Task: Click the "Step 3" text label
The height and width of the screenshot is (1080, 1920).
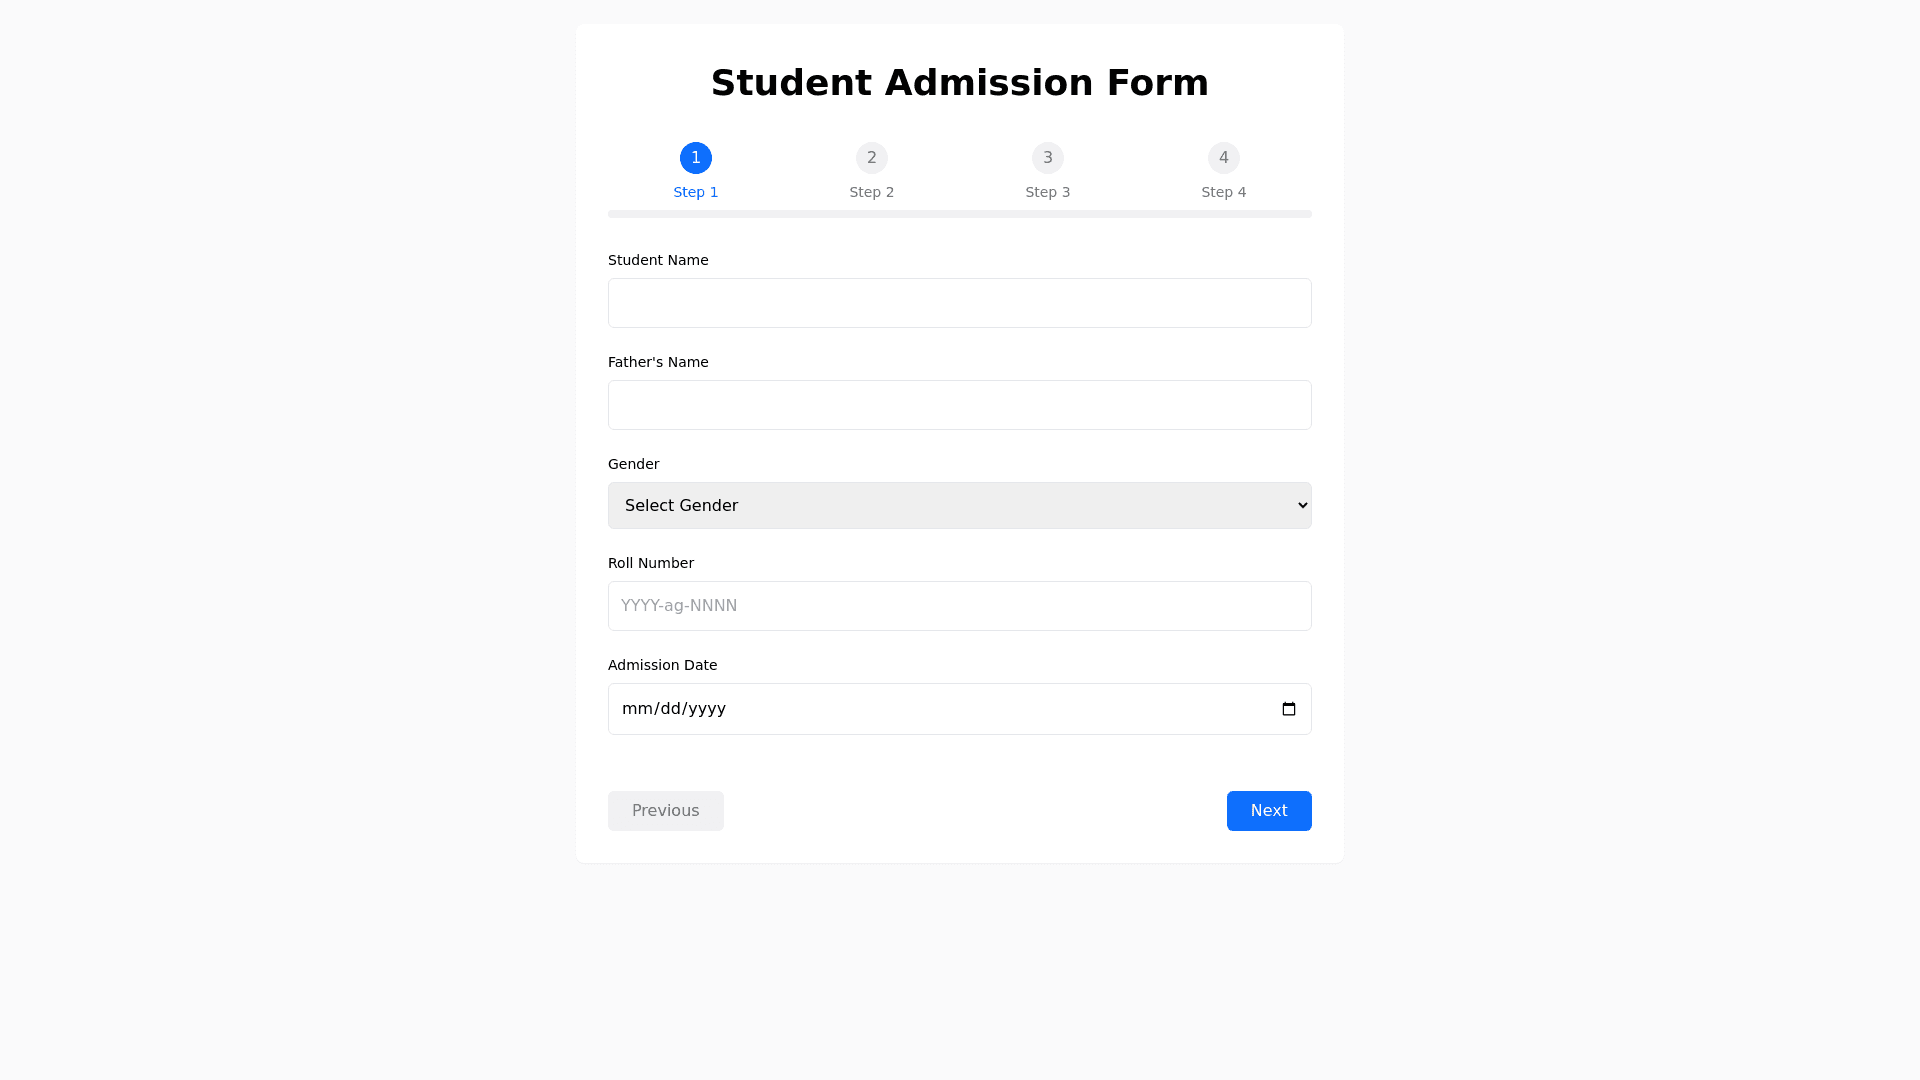Action: click(1048, 192)
